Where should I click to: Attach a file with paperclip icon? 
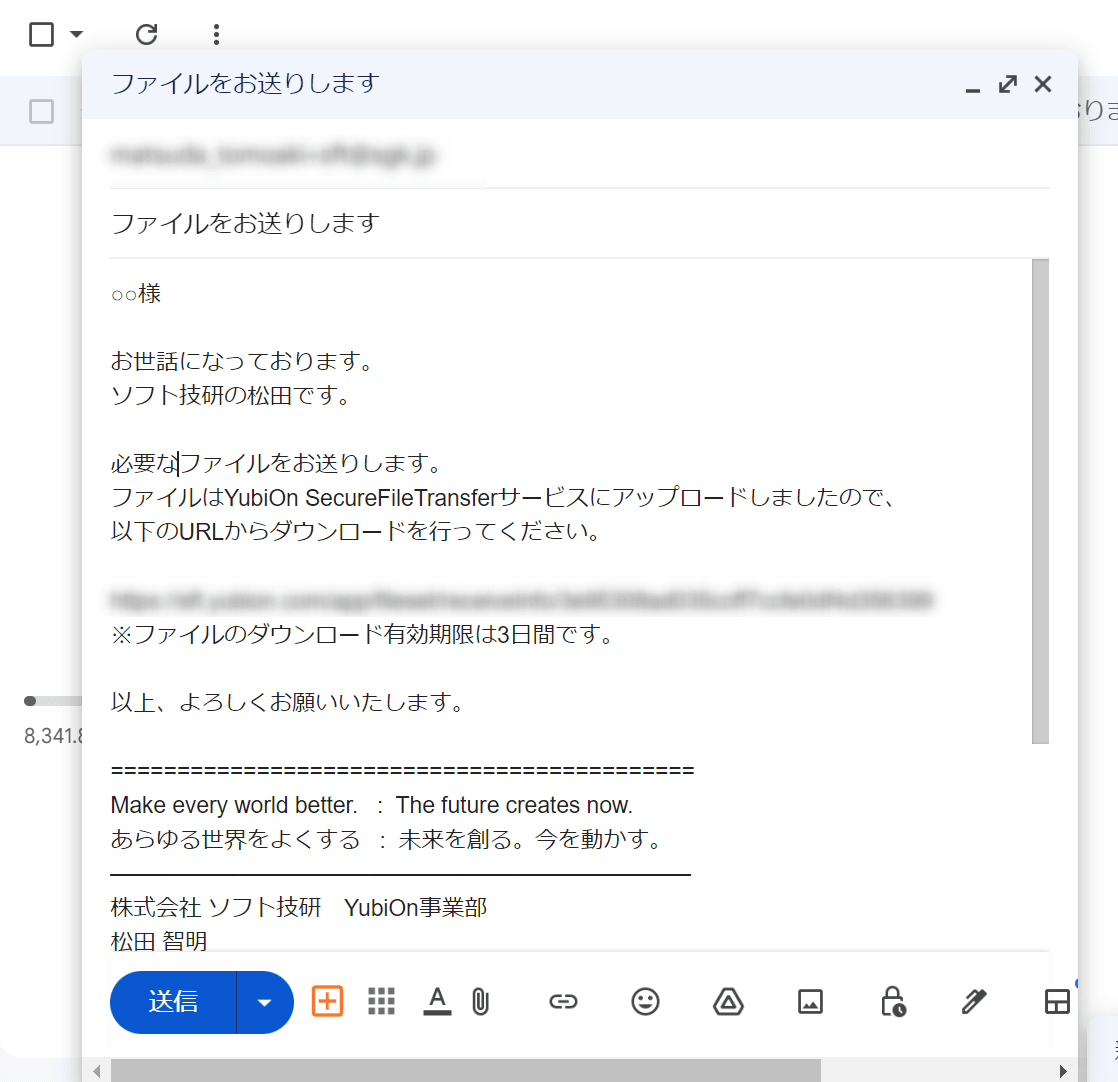481,1001
